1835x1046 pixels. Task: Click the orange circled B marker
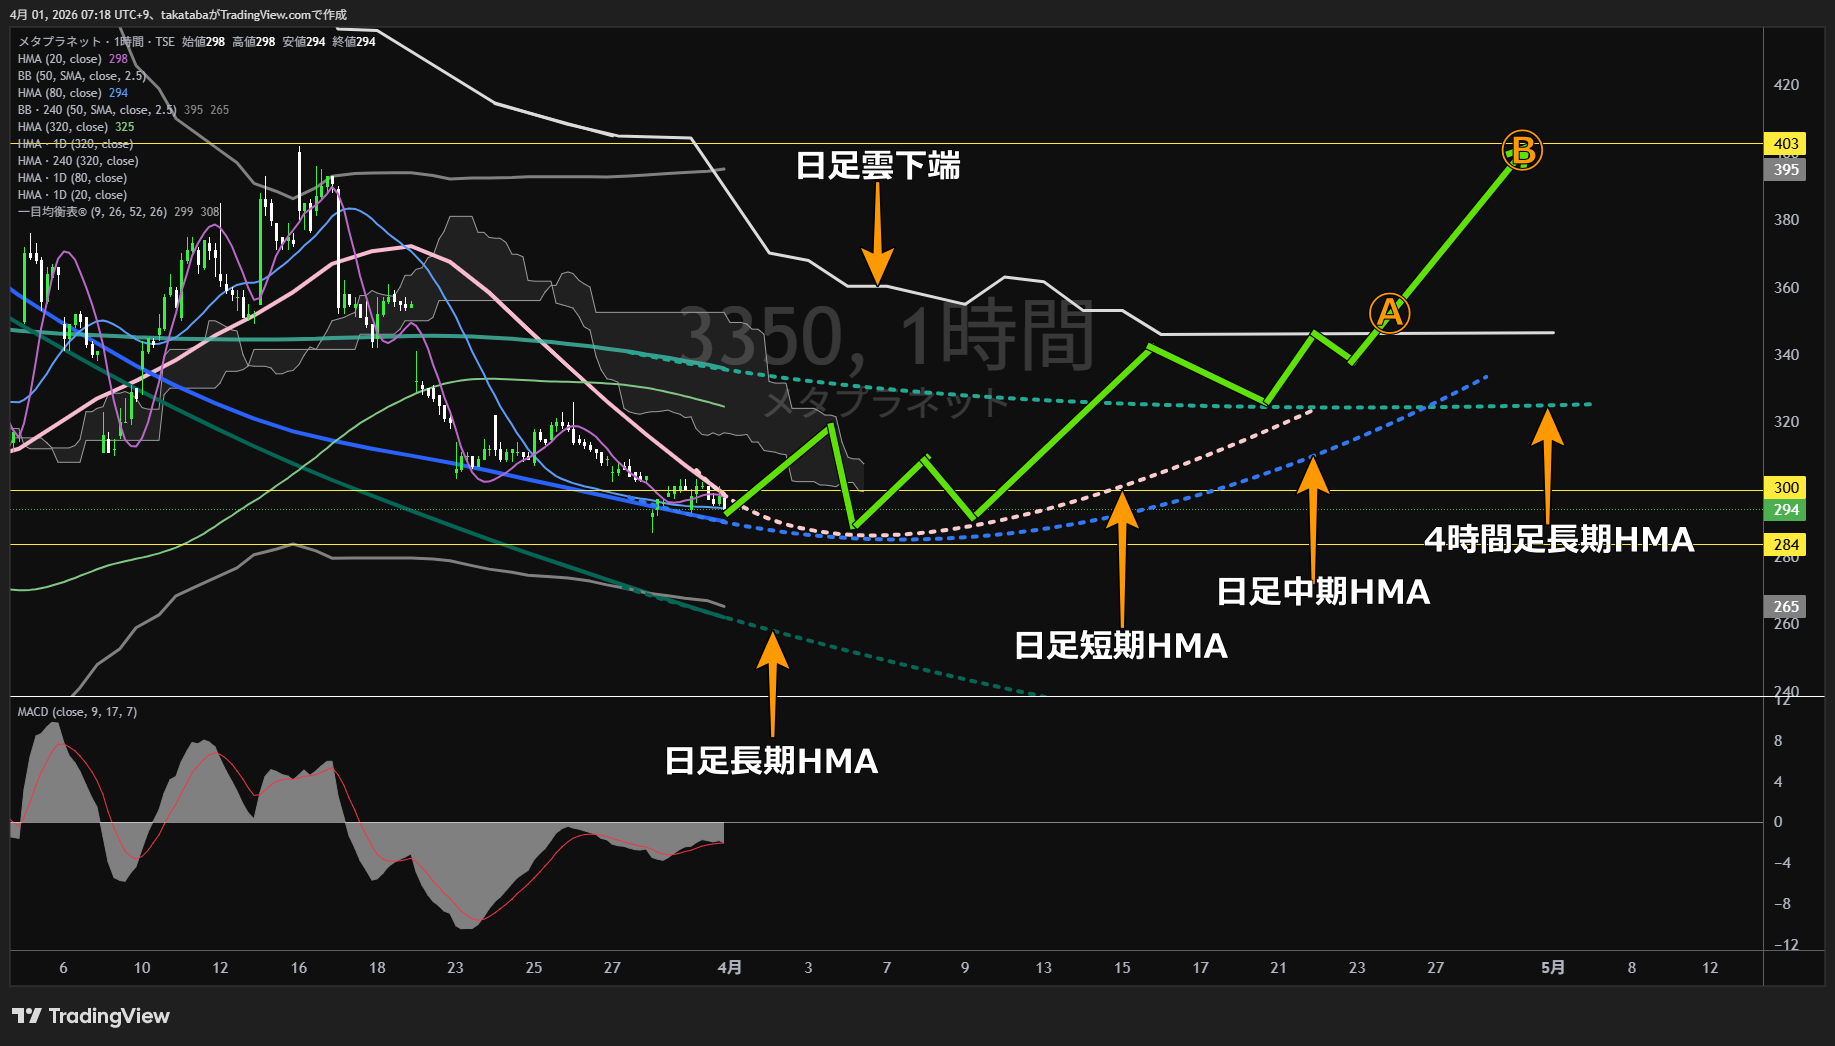click(1522, 151)
